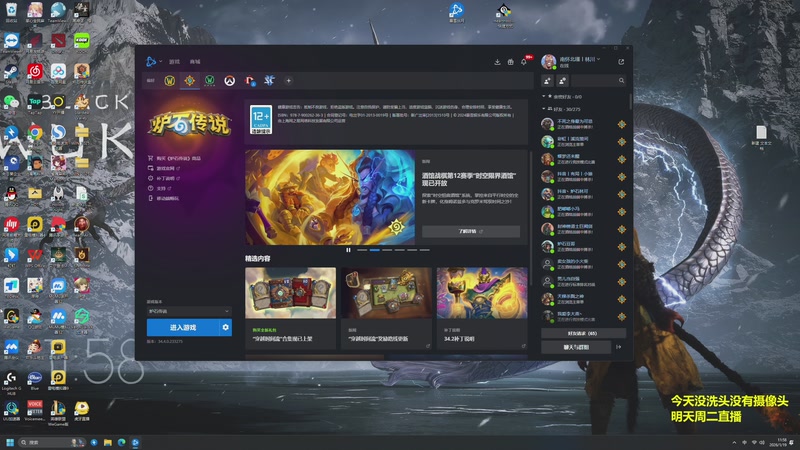
Task: Open Microsoft Edge from the taskbar
Action: 121,442
